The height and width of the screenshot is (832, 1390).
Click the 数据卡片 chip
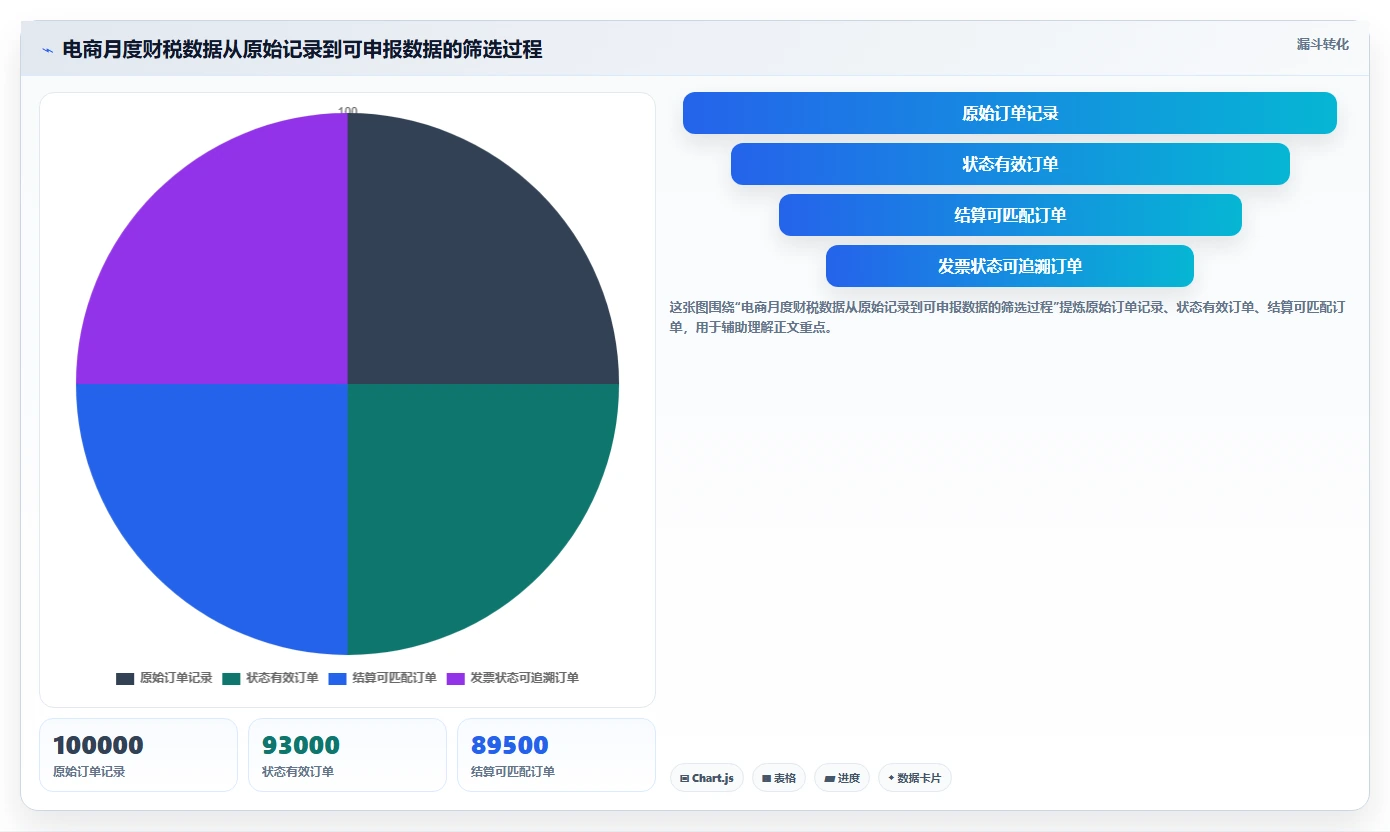pos(915,778)
